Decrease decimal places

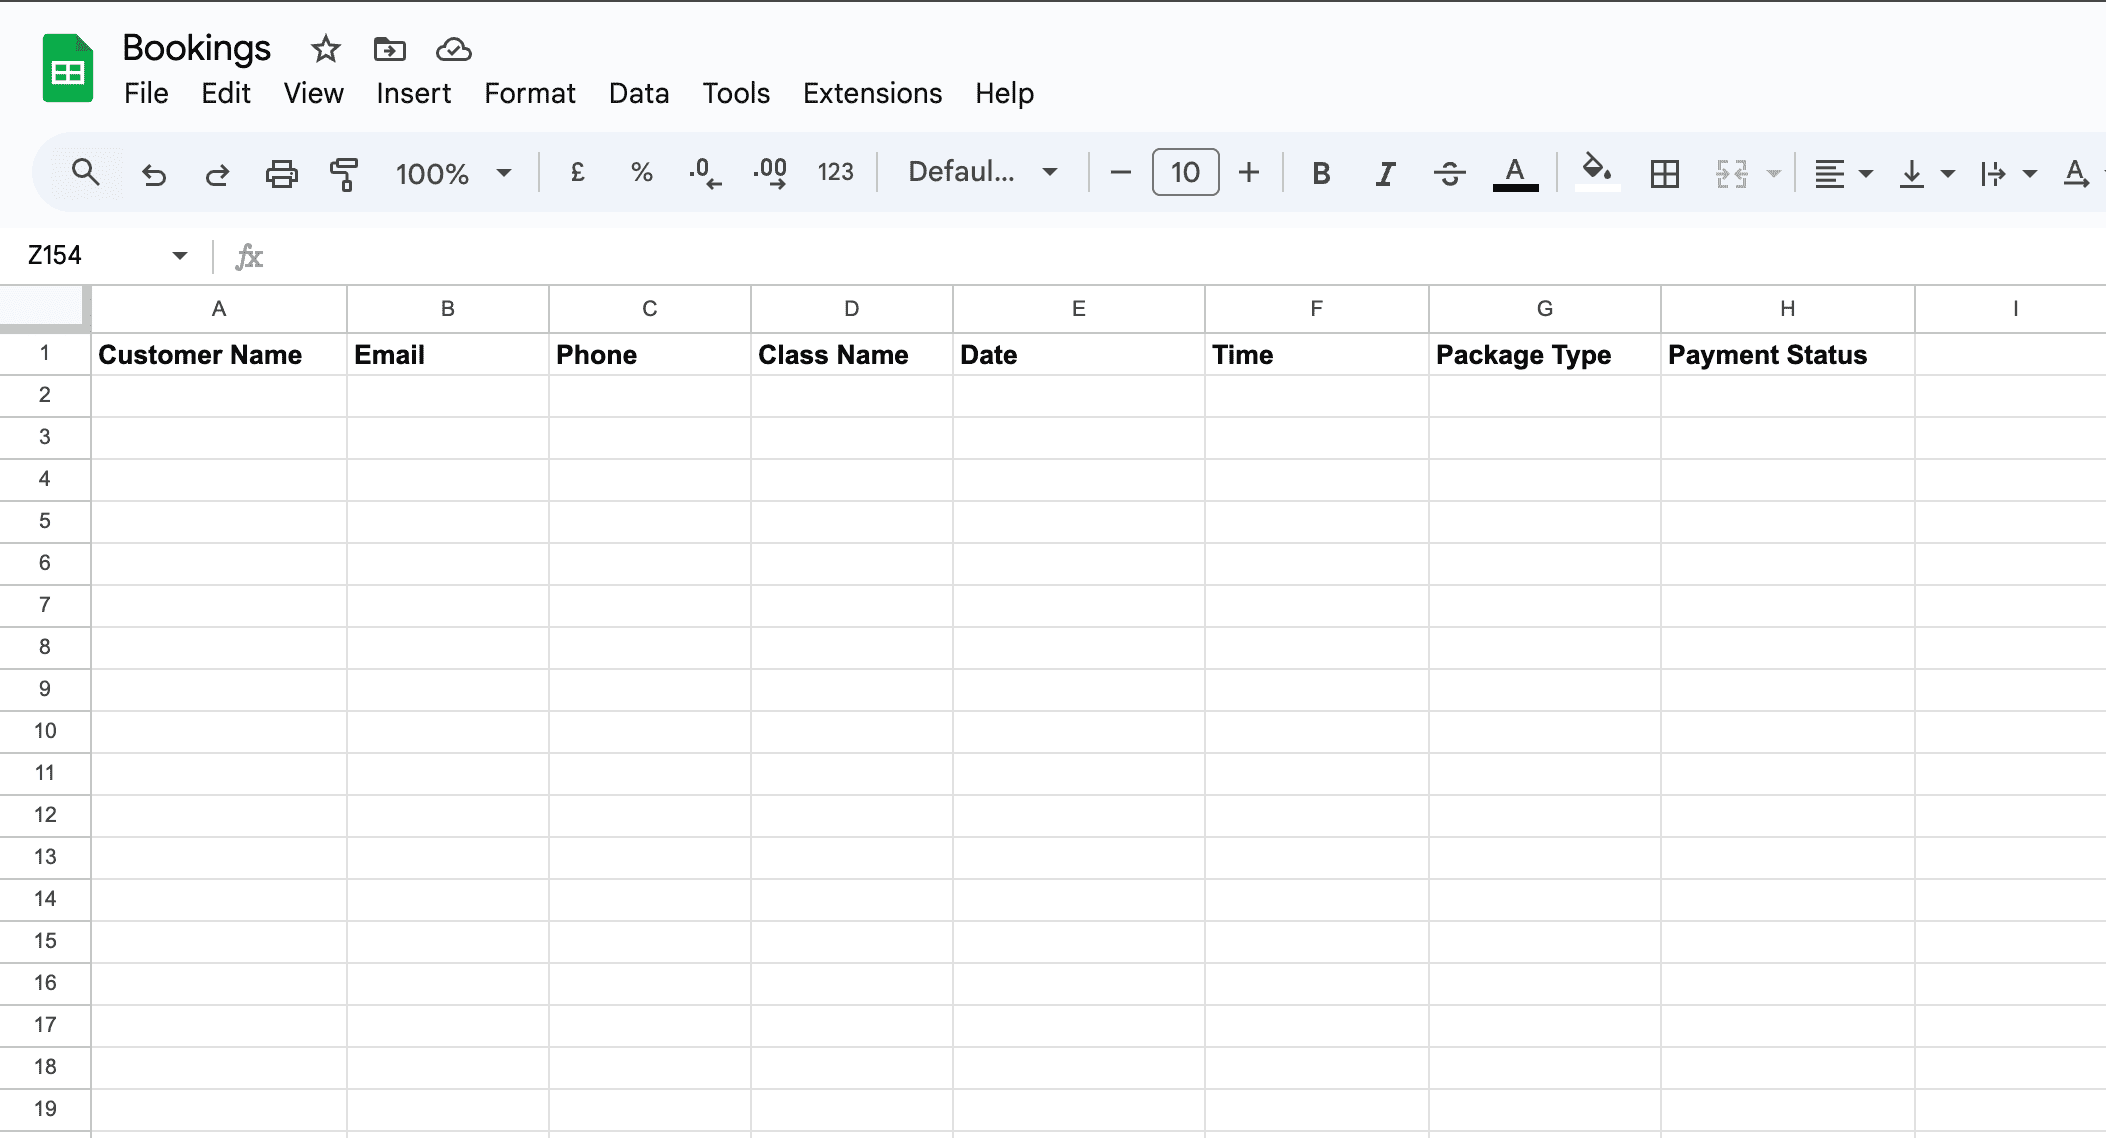[x=706, y=172]
